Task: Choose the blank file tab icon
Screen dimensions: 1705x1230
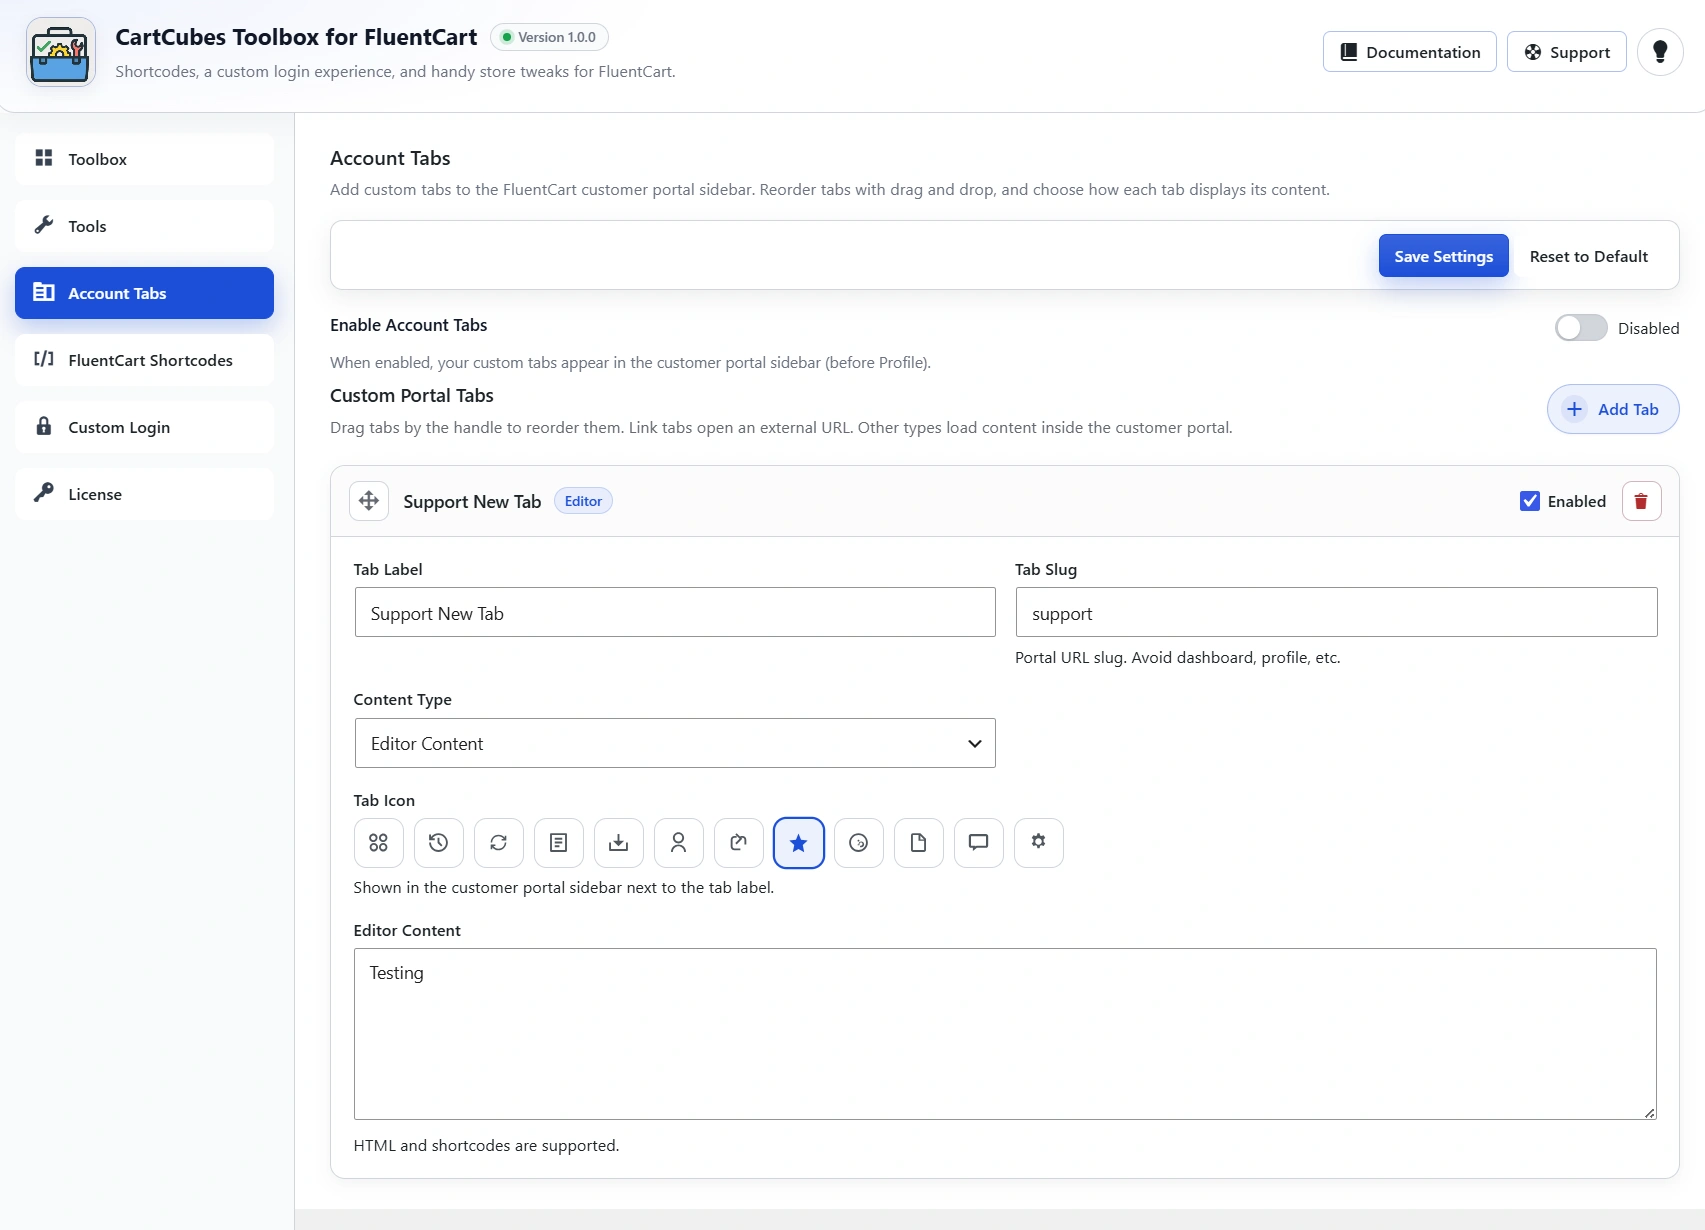Action: point(918,843)
